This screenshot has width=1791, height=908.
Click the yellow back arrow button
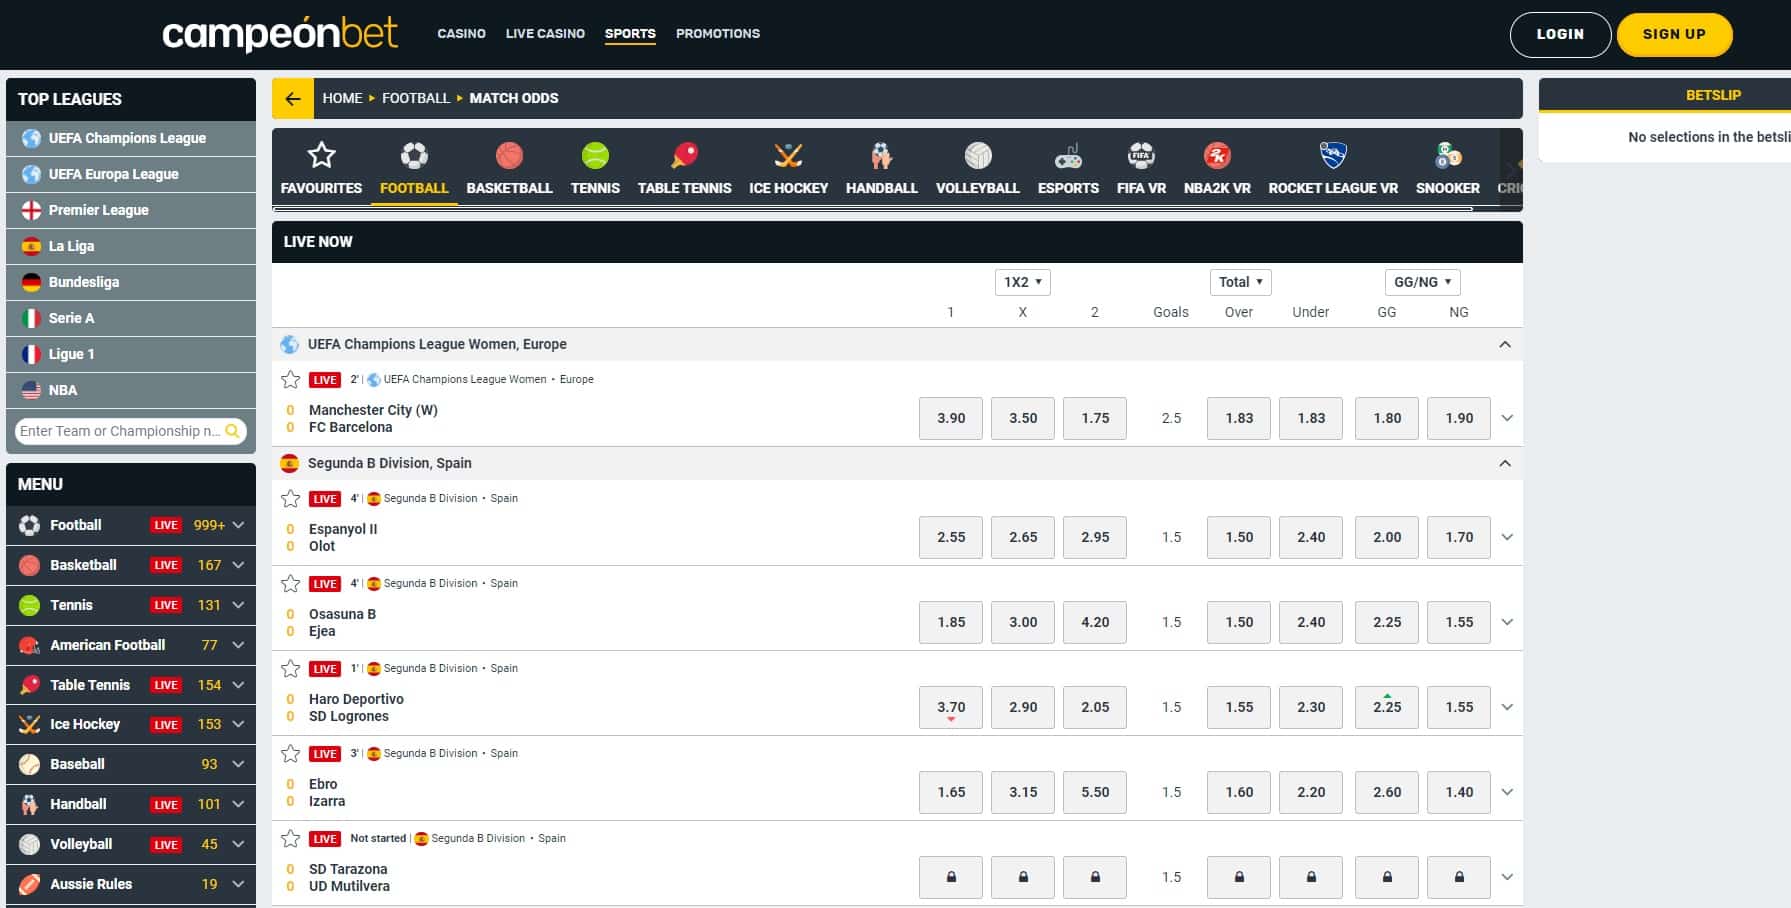293,98
